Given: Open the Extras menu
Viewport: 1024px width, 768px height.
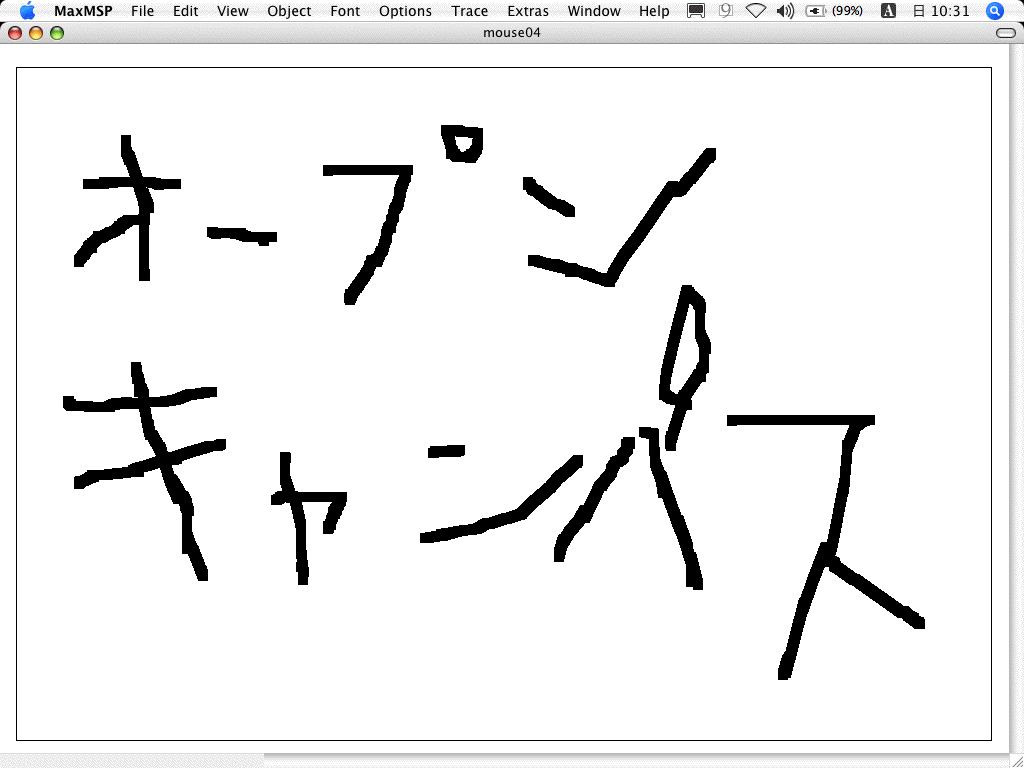Looking at the screenshot, I should [528, 11].
